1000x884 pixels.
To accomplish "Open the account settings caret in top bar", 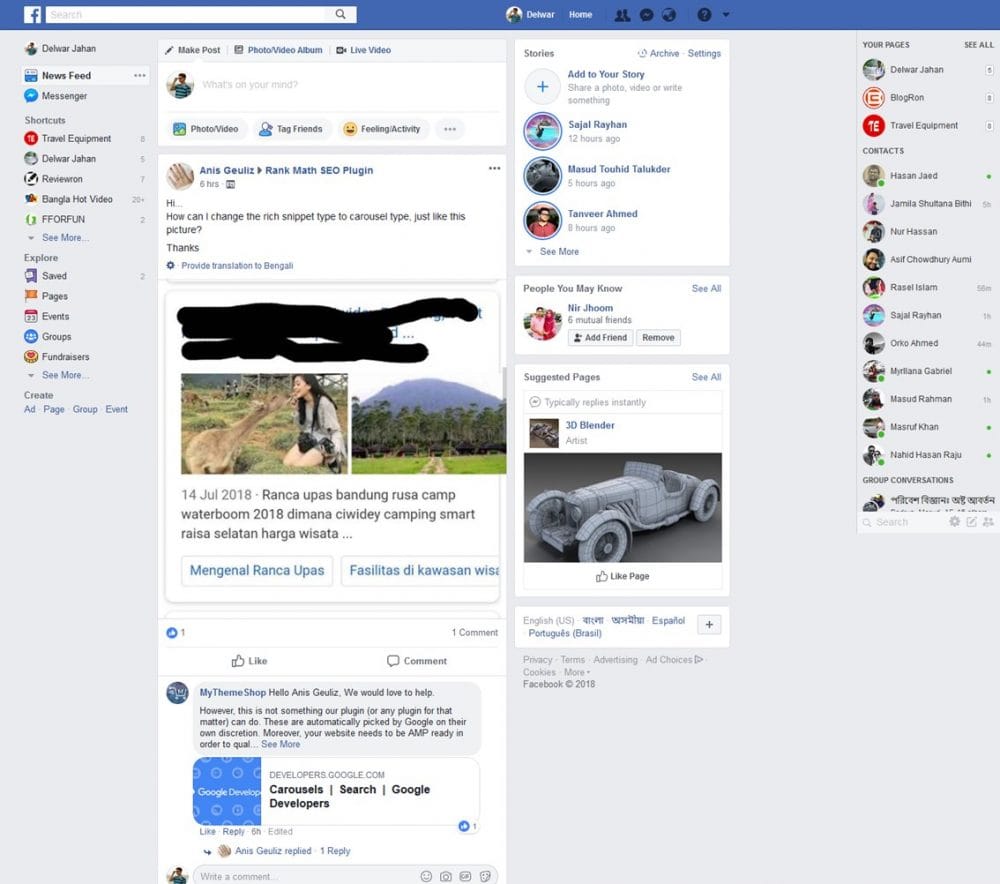I will pos(725,14).
